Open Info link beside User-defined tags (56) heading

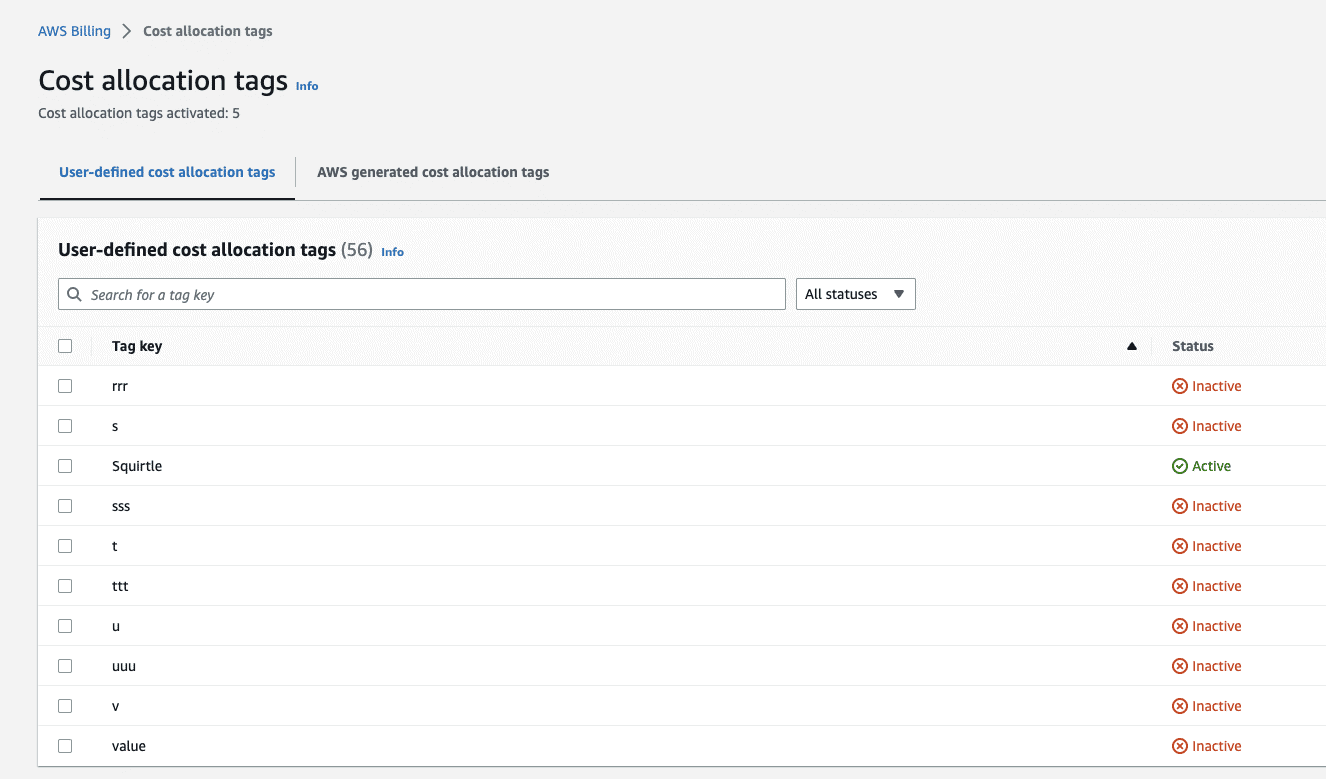coord(393,252)
